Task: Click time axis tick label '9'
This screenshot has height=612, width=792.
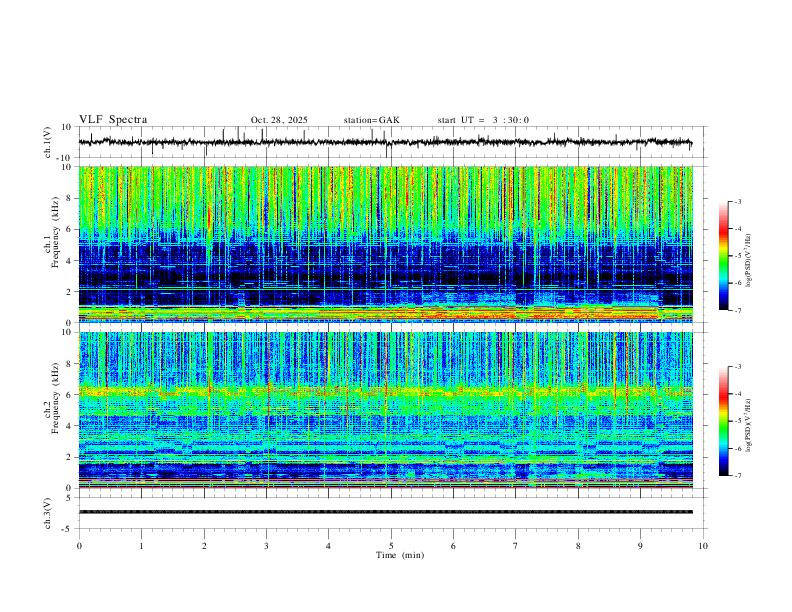Action: pyautogui.click(x=640, y=546)
